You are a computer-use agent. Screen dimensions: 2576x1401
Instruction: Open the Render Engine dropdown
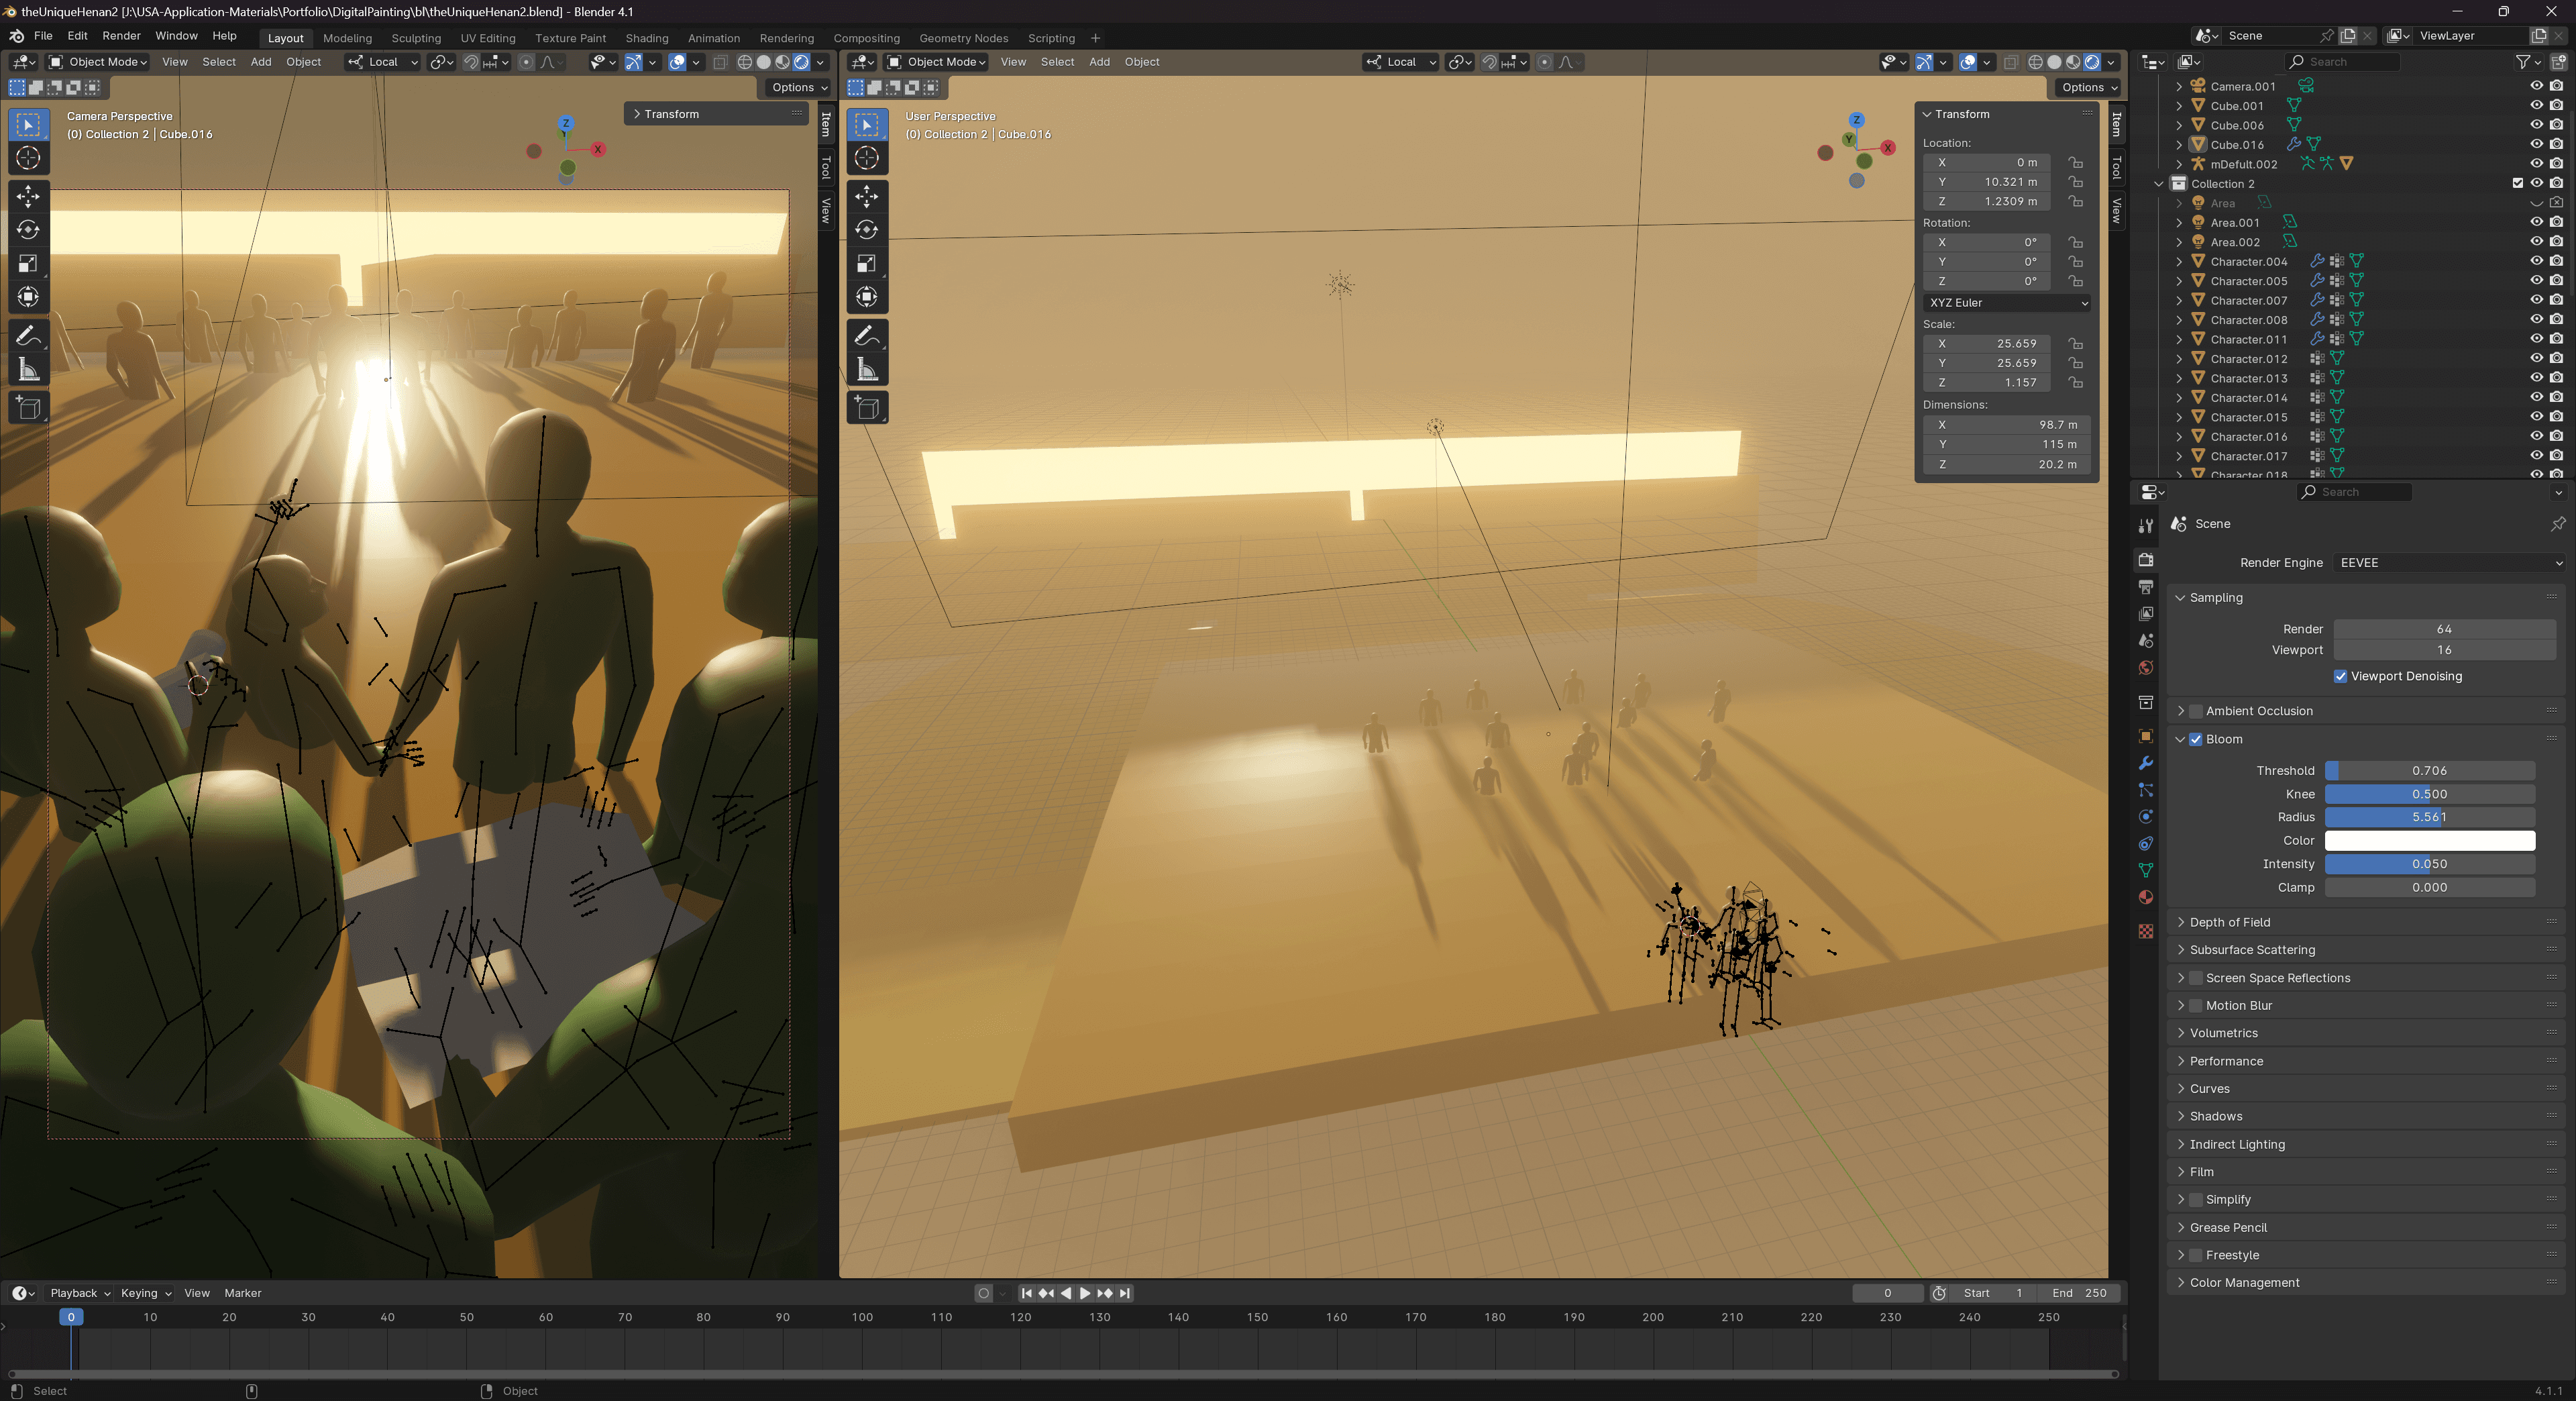[2450, 562]
